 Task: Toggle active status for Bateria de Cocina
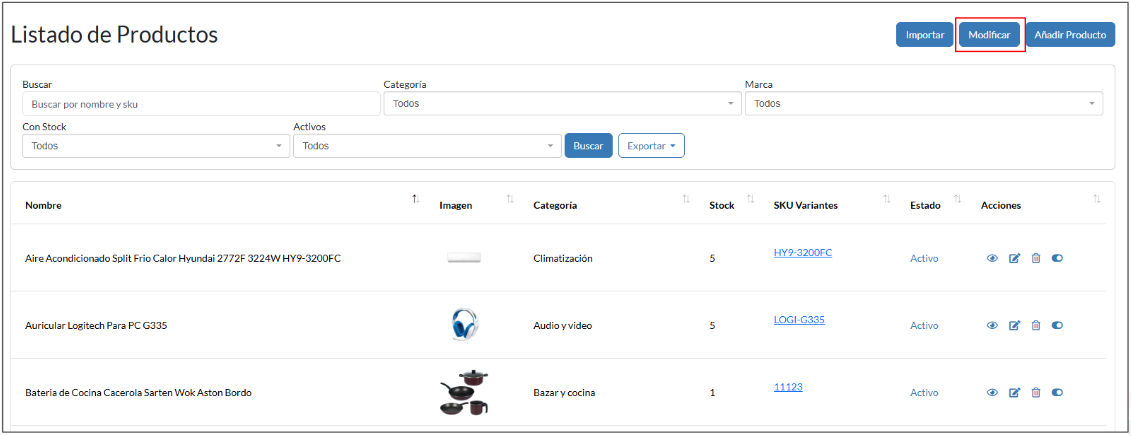tap(1058, 393)
